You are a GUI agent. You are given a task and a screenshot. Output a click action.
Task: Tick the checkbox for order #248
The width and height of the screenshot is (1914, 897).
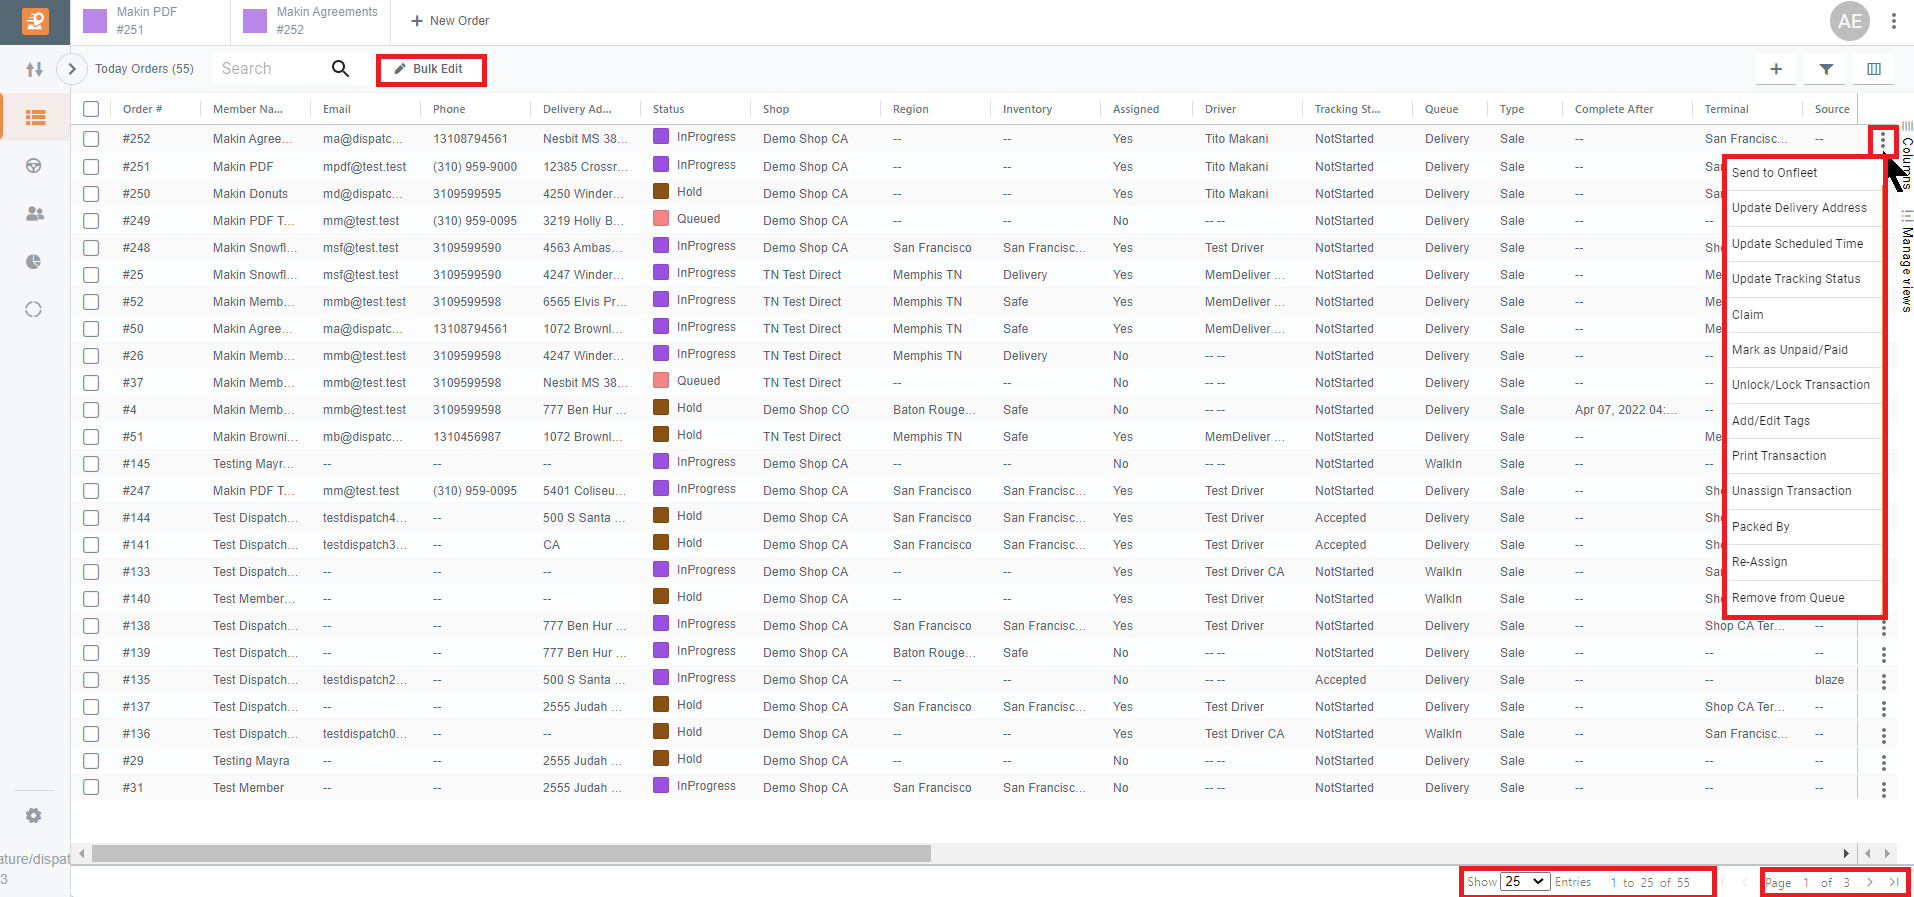coord(91,247)
